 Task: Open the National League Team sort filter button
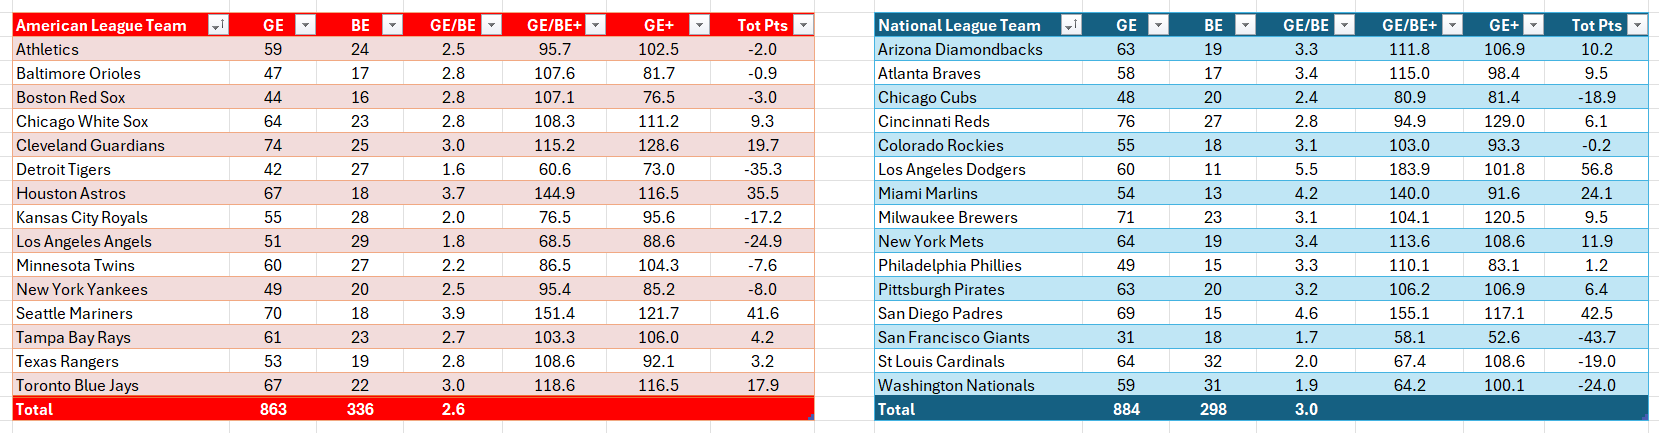click(1071, 25)
